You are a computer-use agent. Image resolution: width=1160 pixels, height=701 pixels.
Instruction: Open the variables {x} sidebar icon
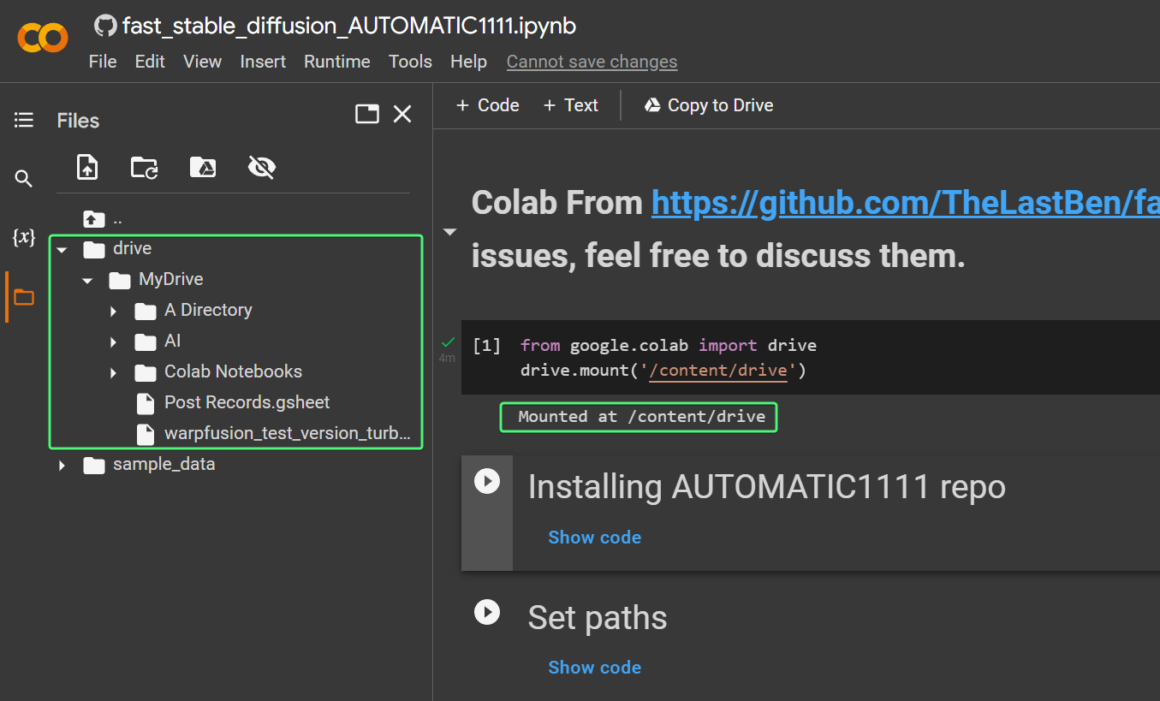24,237
